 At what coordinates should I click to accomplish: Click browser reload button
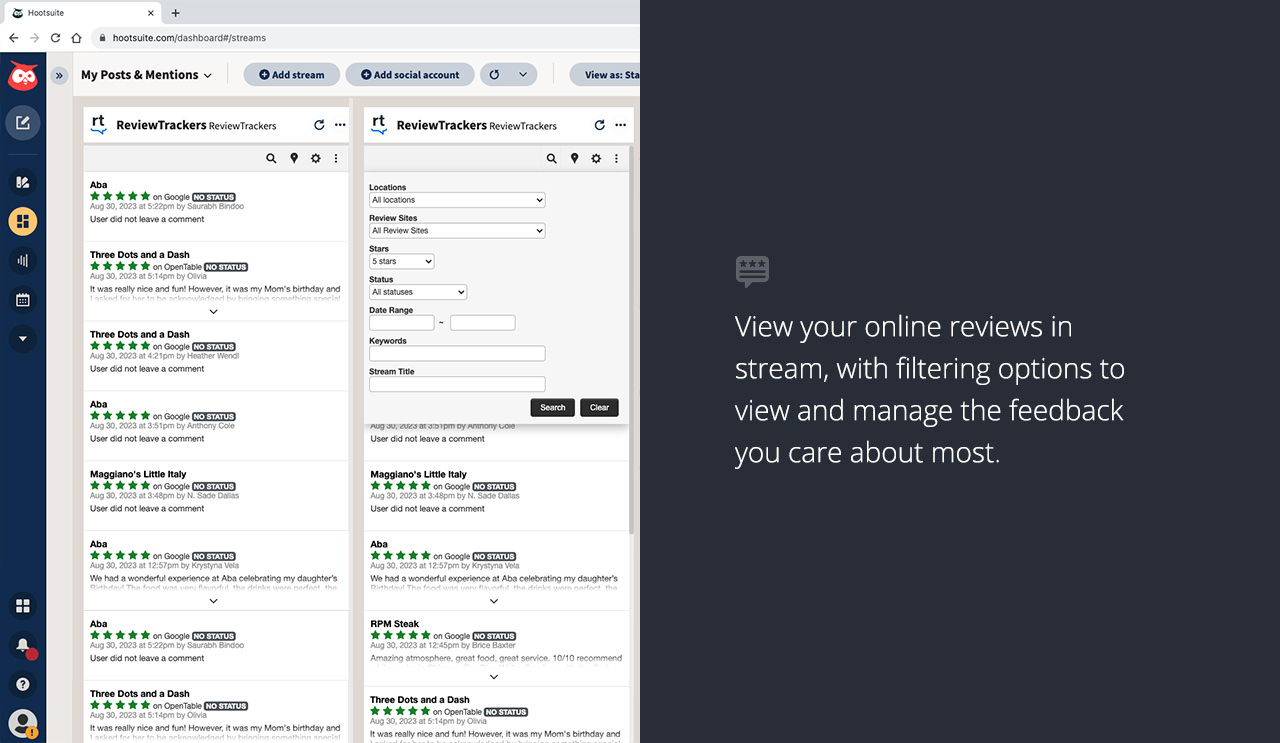pos(55,38)
